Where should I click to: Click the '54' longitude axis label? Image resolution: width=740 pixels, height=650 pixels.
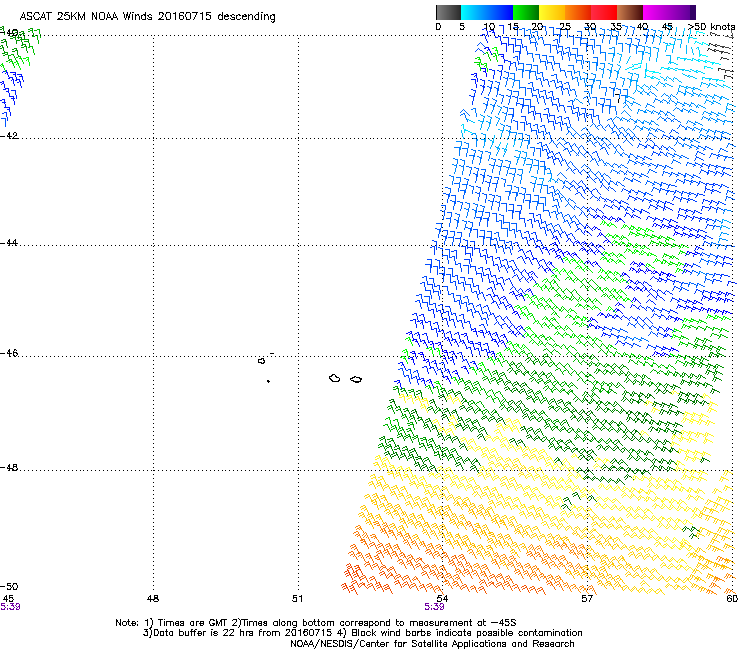(442, 599)
